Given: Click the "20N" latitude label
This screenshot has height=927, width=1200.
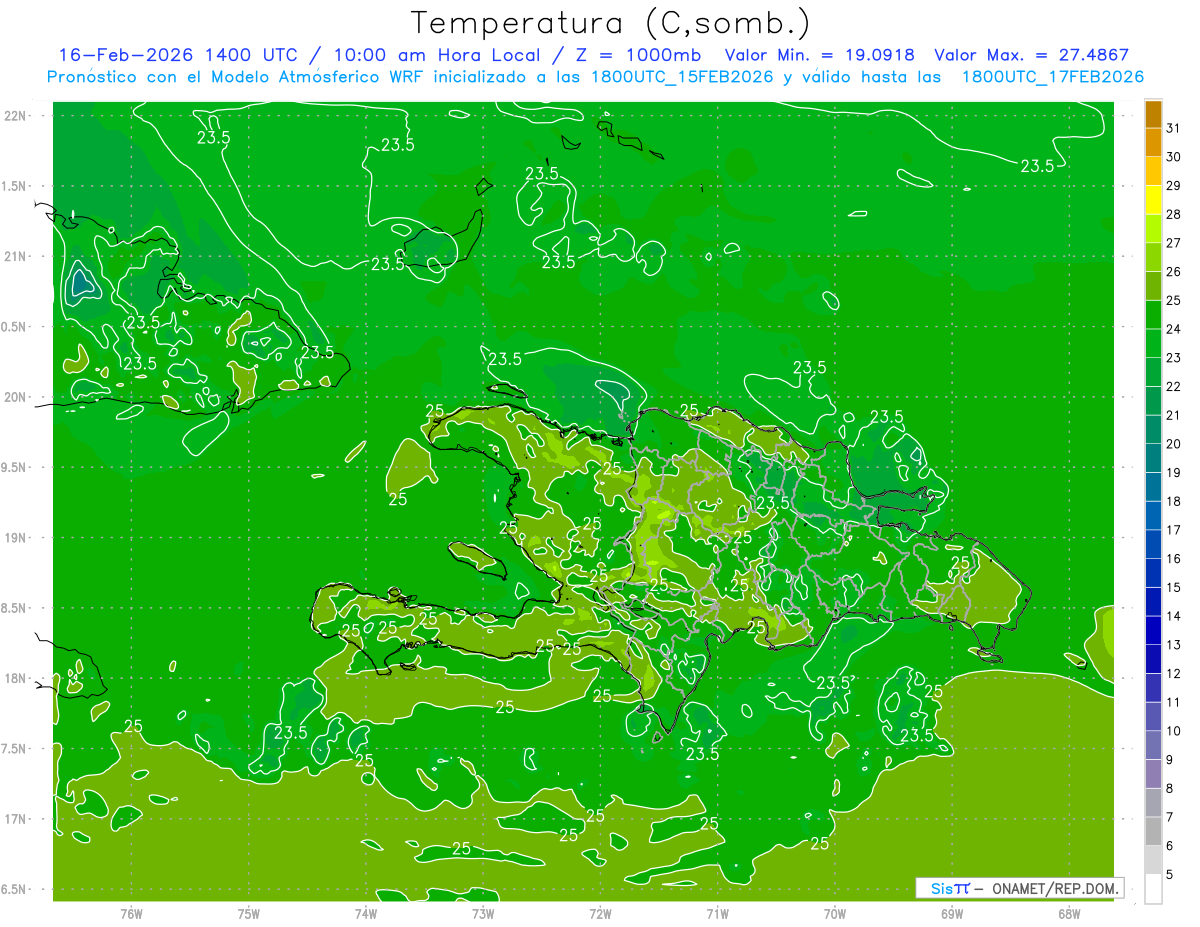Looking at the screenshot, I should coord(15,397).
